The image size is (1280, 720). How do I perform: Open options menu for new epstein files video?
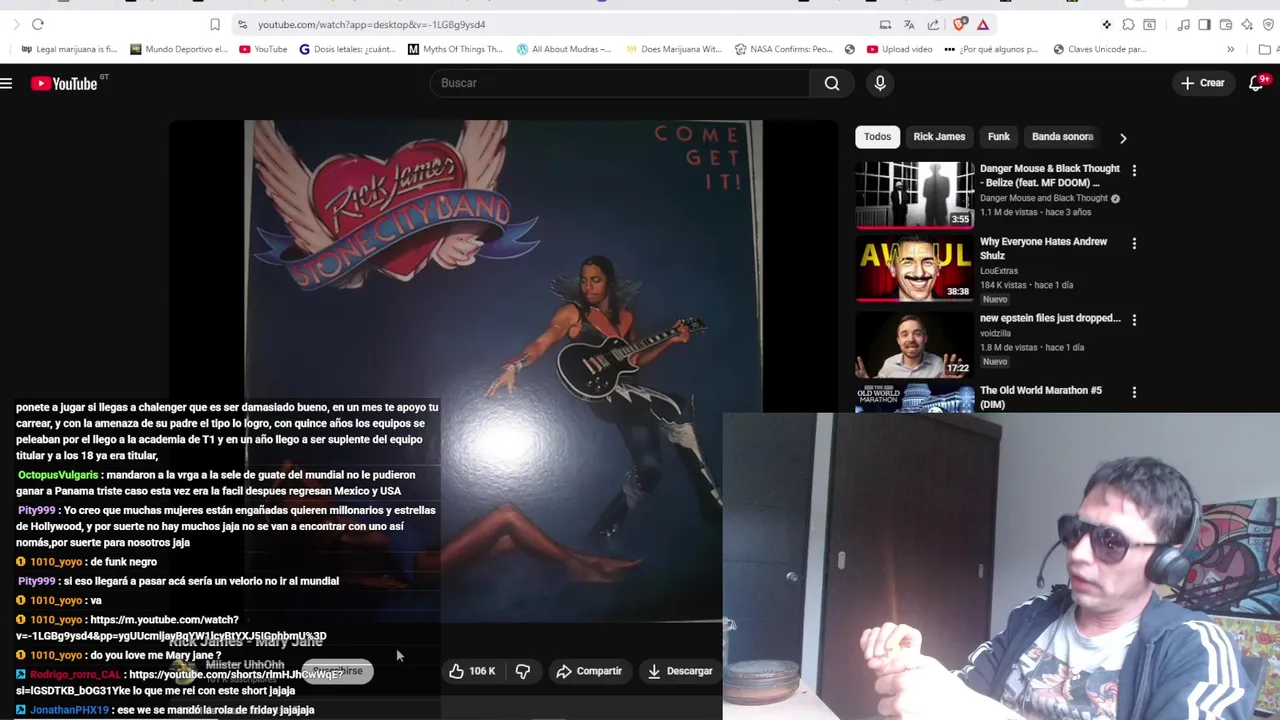1134,319
